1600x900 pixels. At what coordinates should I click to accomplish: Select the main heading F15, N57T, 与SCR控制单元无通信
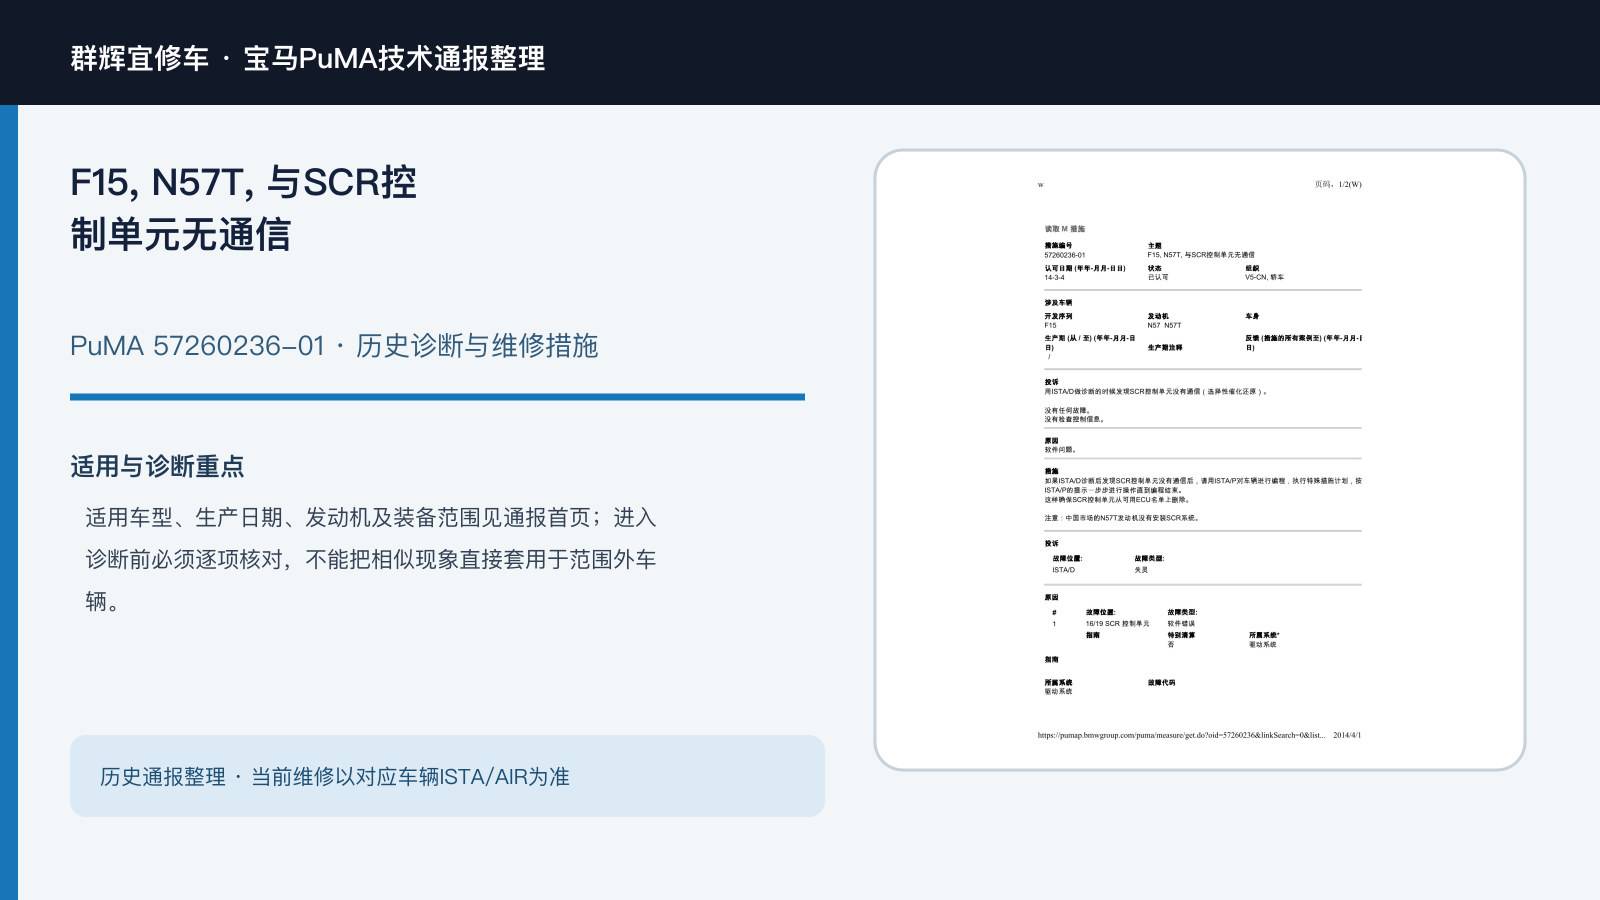[243, 208]
